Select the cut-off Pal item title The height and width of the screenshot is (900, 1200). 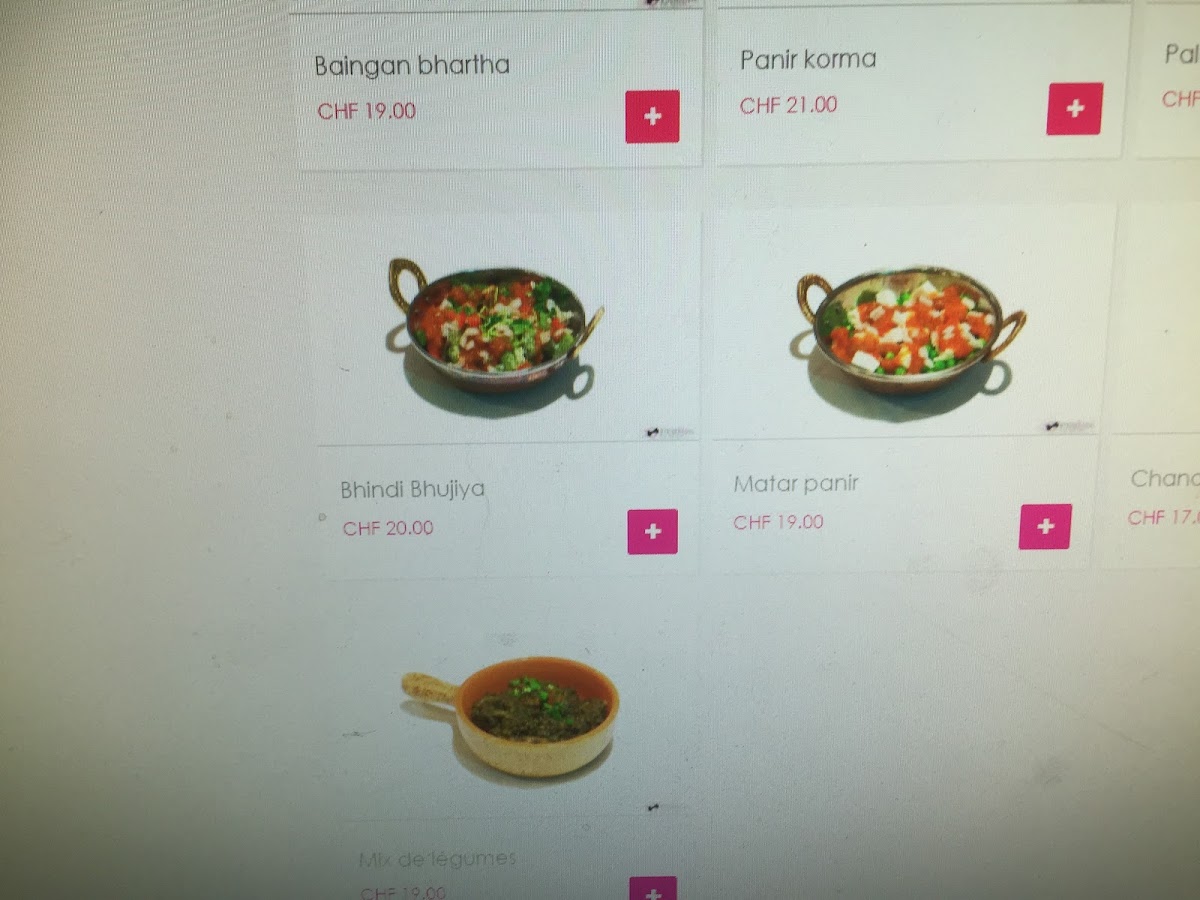pos(1182,54)
